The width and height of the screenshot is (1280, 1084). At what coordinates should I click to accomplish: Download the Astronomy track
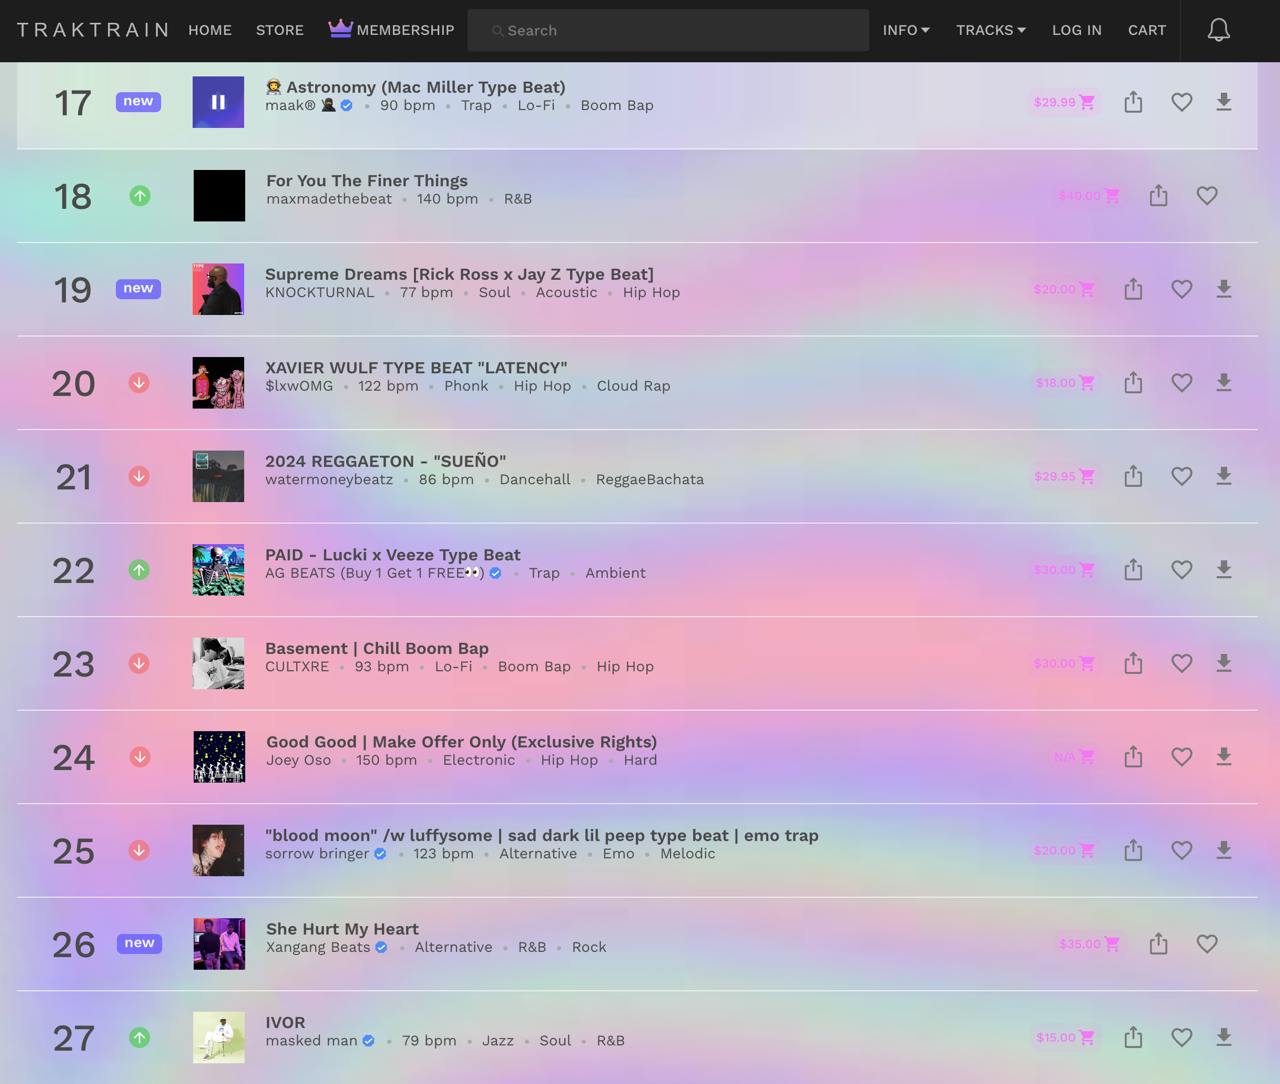pyautogui.click(x=1223, y=102)
